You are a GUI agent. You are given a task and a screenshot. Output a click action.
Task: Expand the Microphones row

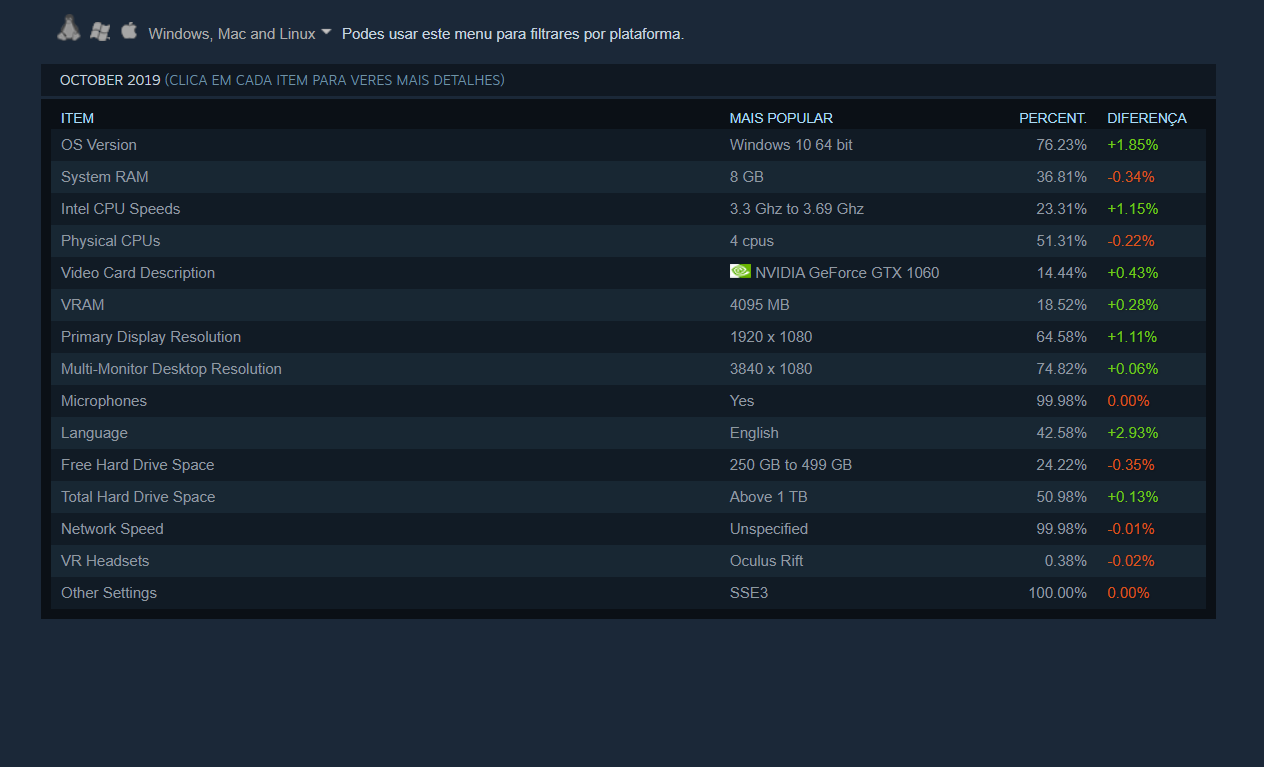point(628,401)
